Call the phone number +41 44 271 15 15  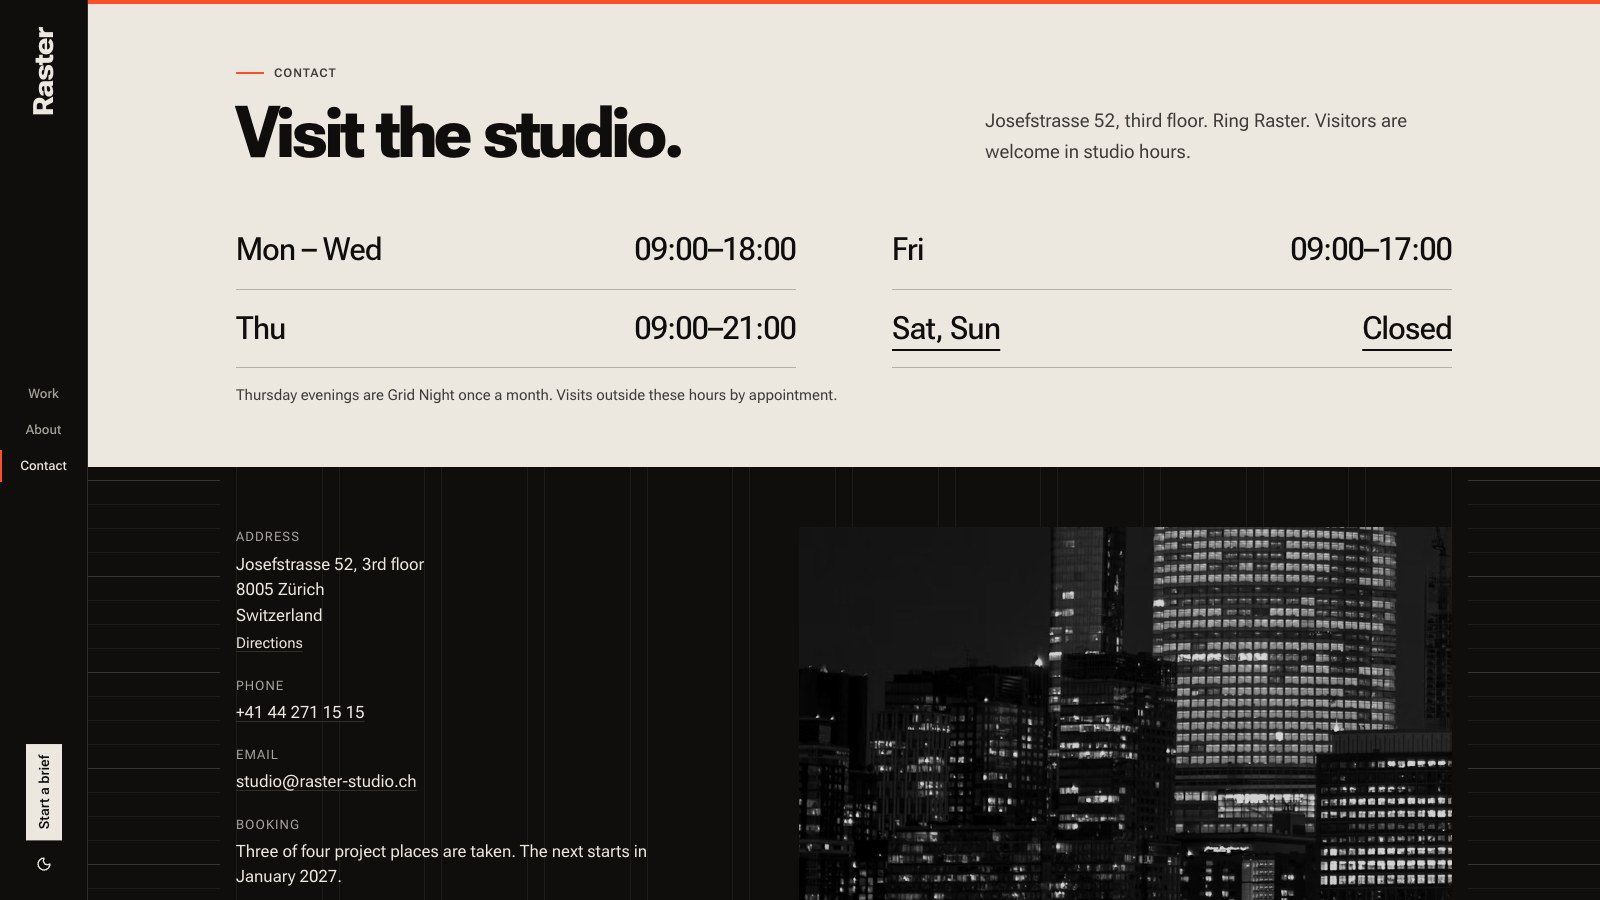point(300,712)
